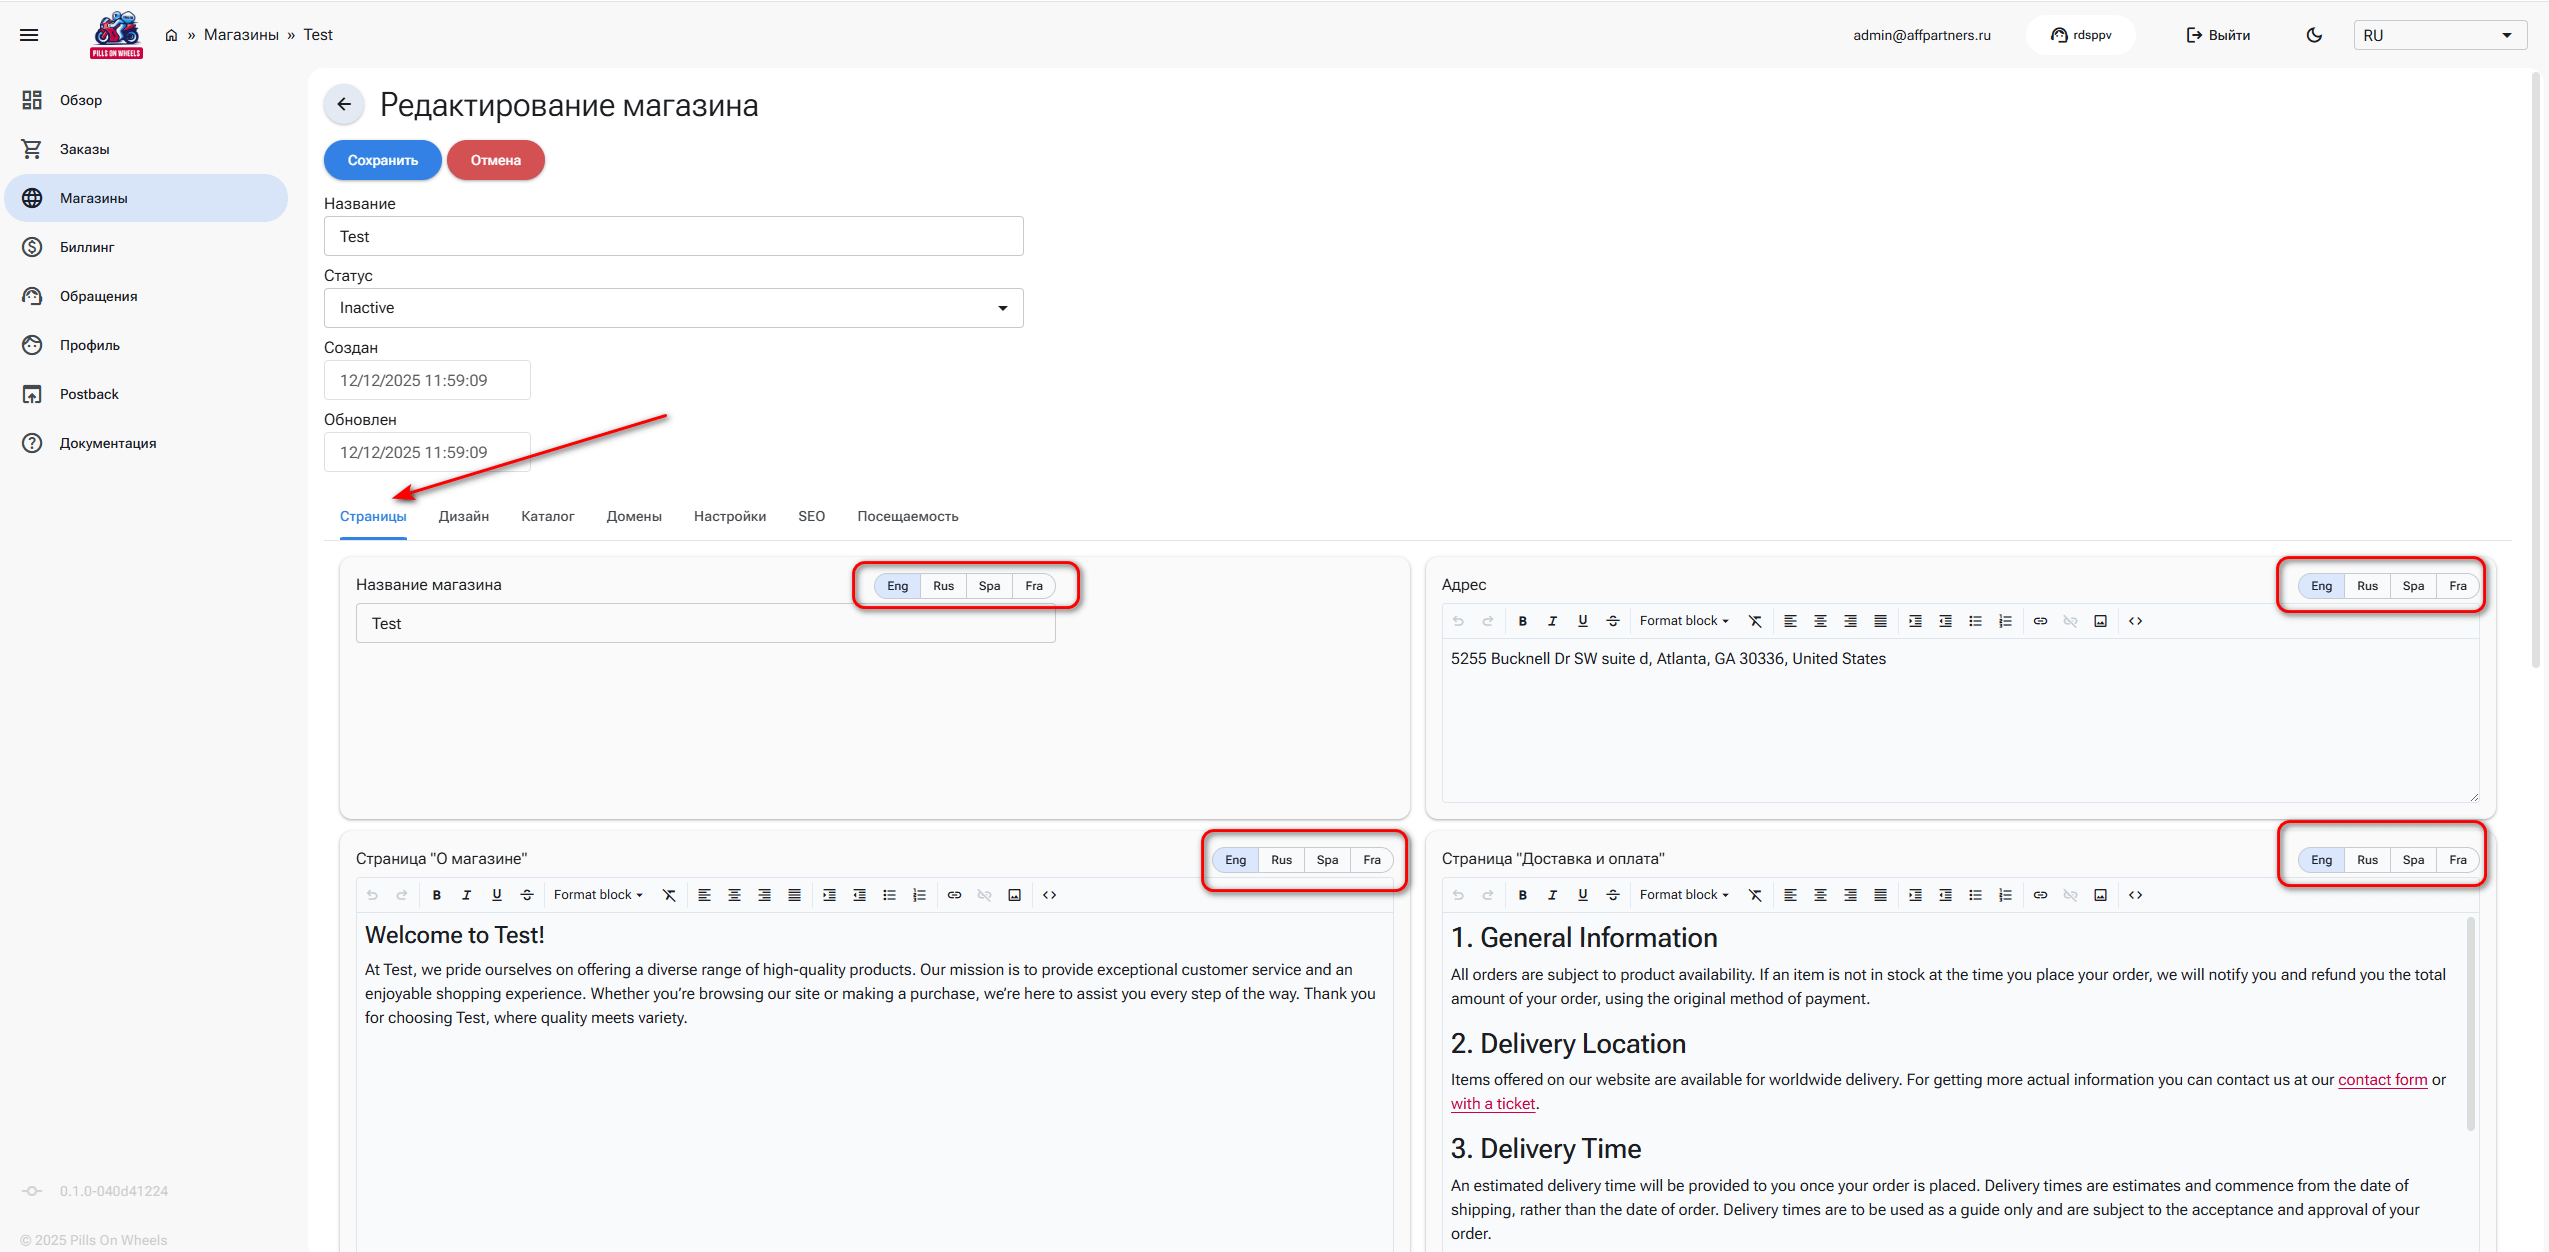Click the Сохранить button
The image size is (2549, 1252).
[382, 160]
